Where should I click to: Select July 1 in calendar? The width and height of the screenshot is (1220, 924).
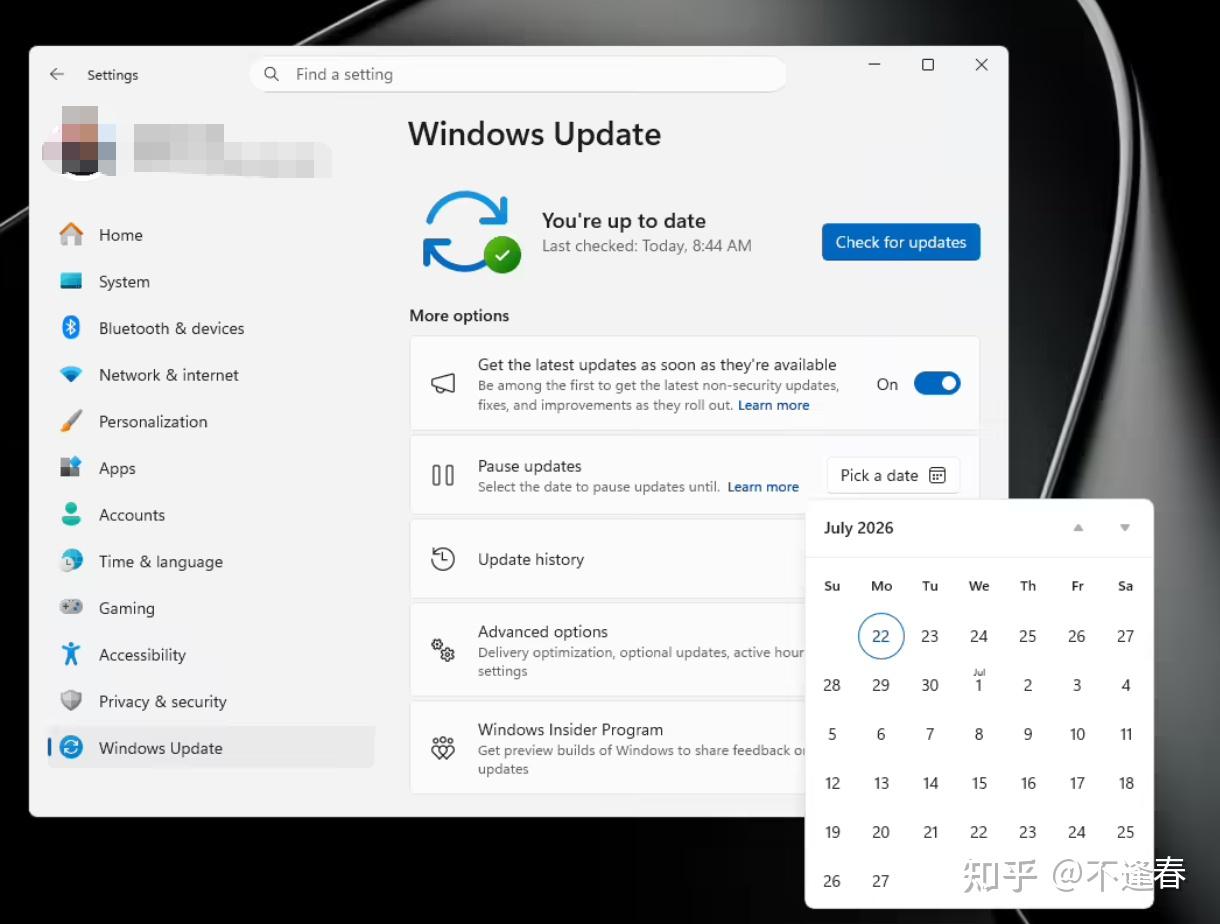pyautogui.click(x=979, y=685)
